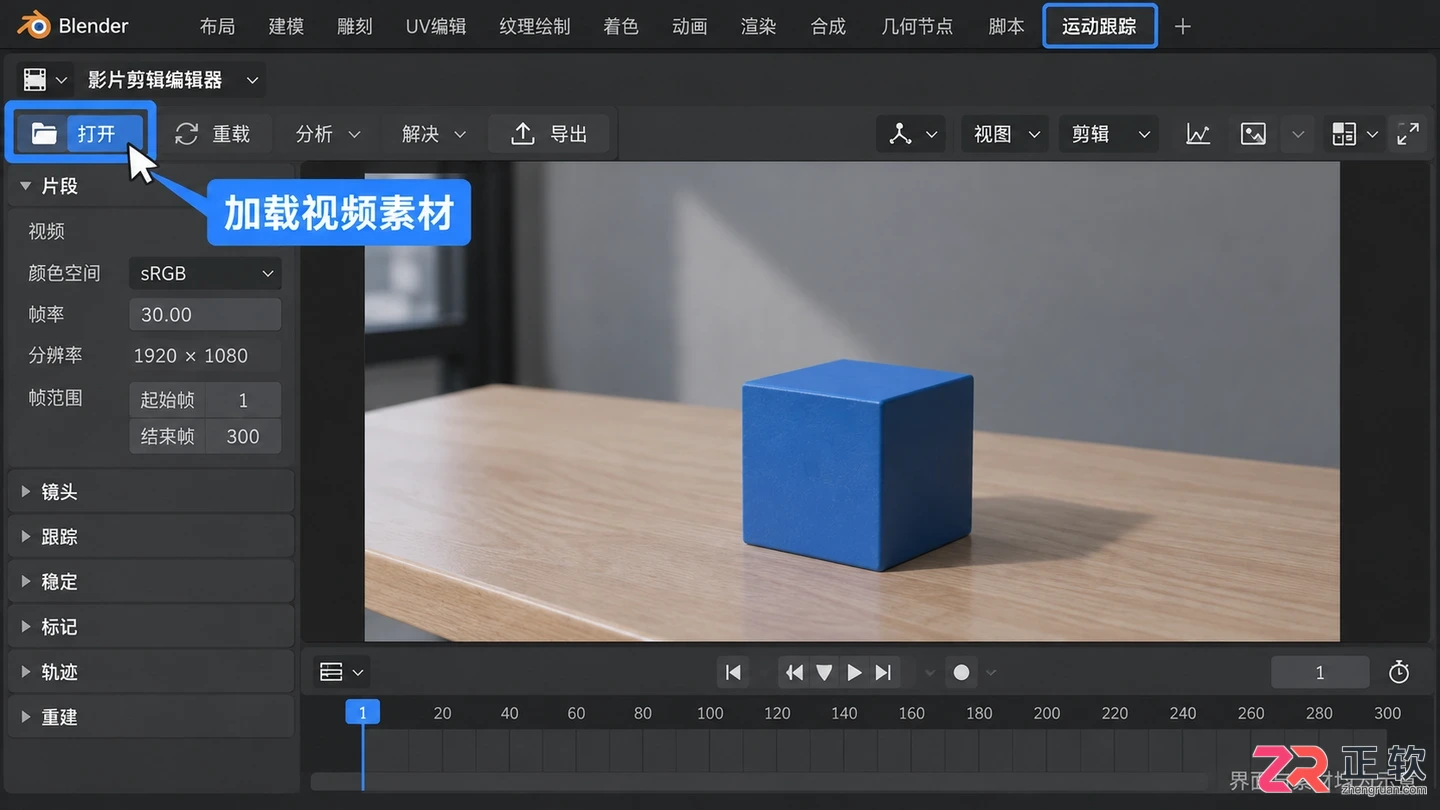The width and height of the screenshot is (1440, 810).
Task: Open the editor type film strip icon
Action: (x=45, y=80)
